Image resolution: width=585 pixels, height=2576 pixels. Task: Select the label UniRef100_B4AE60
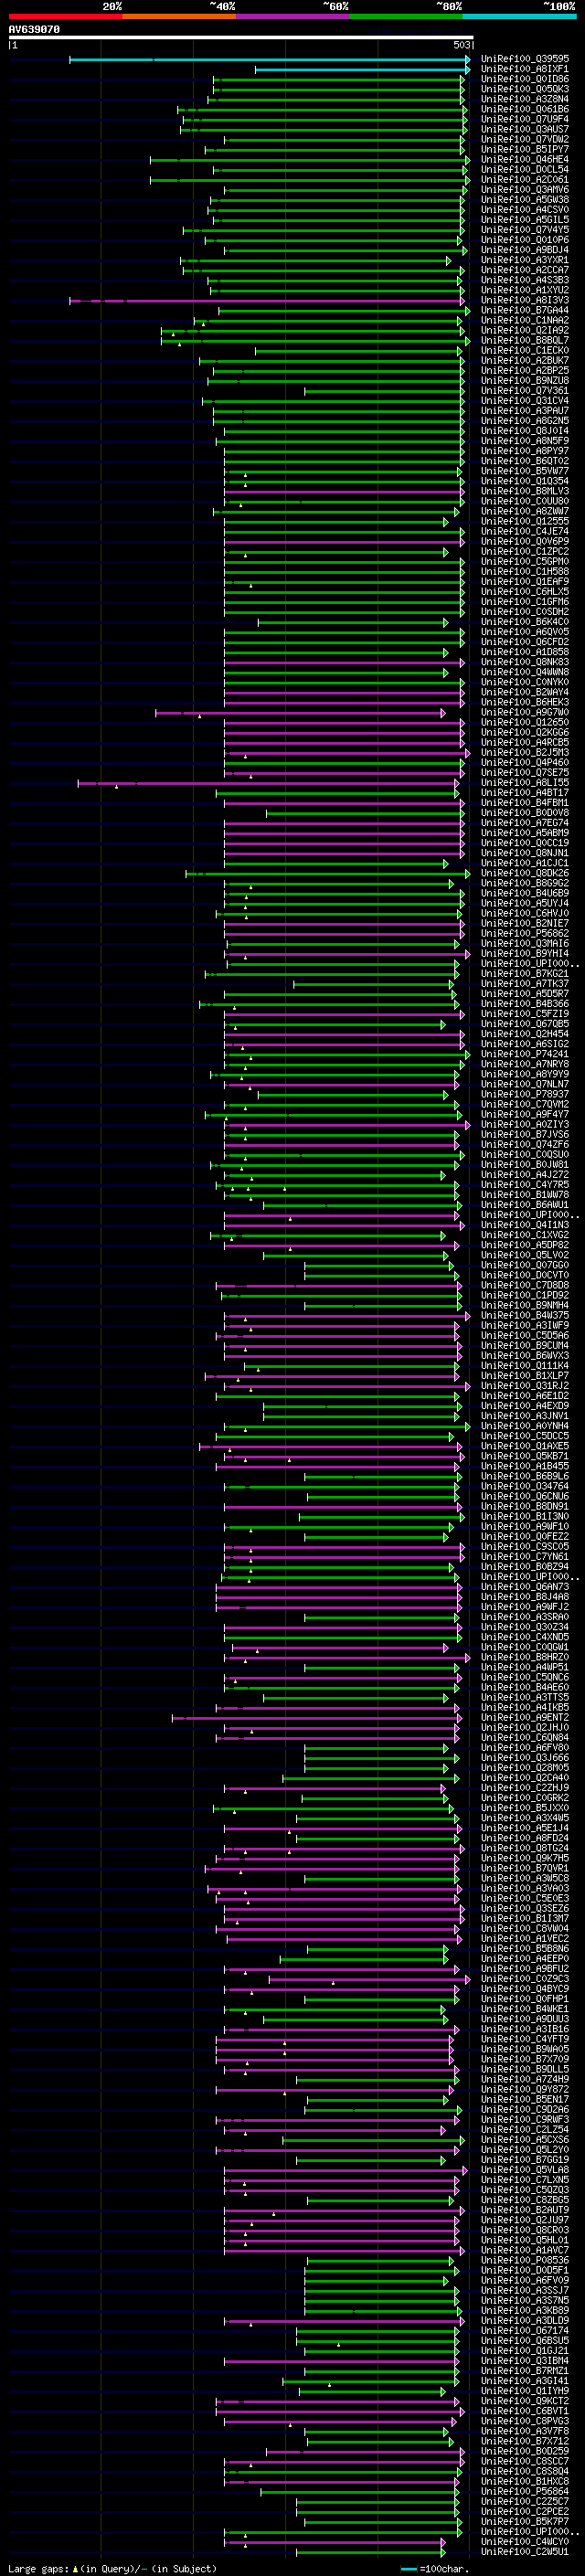[x=525, y=1686]
